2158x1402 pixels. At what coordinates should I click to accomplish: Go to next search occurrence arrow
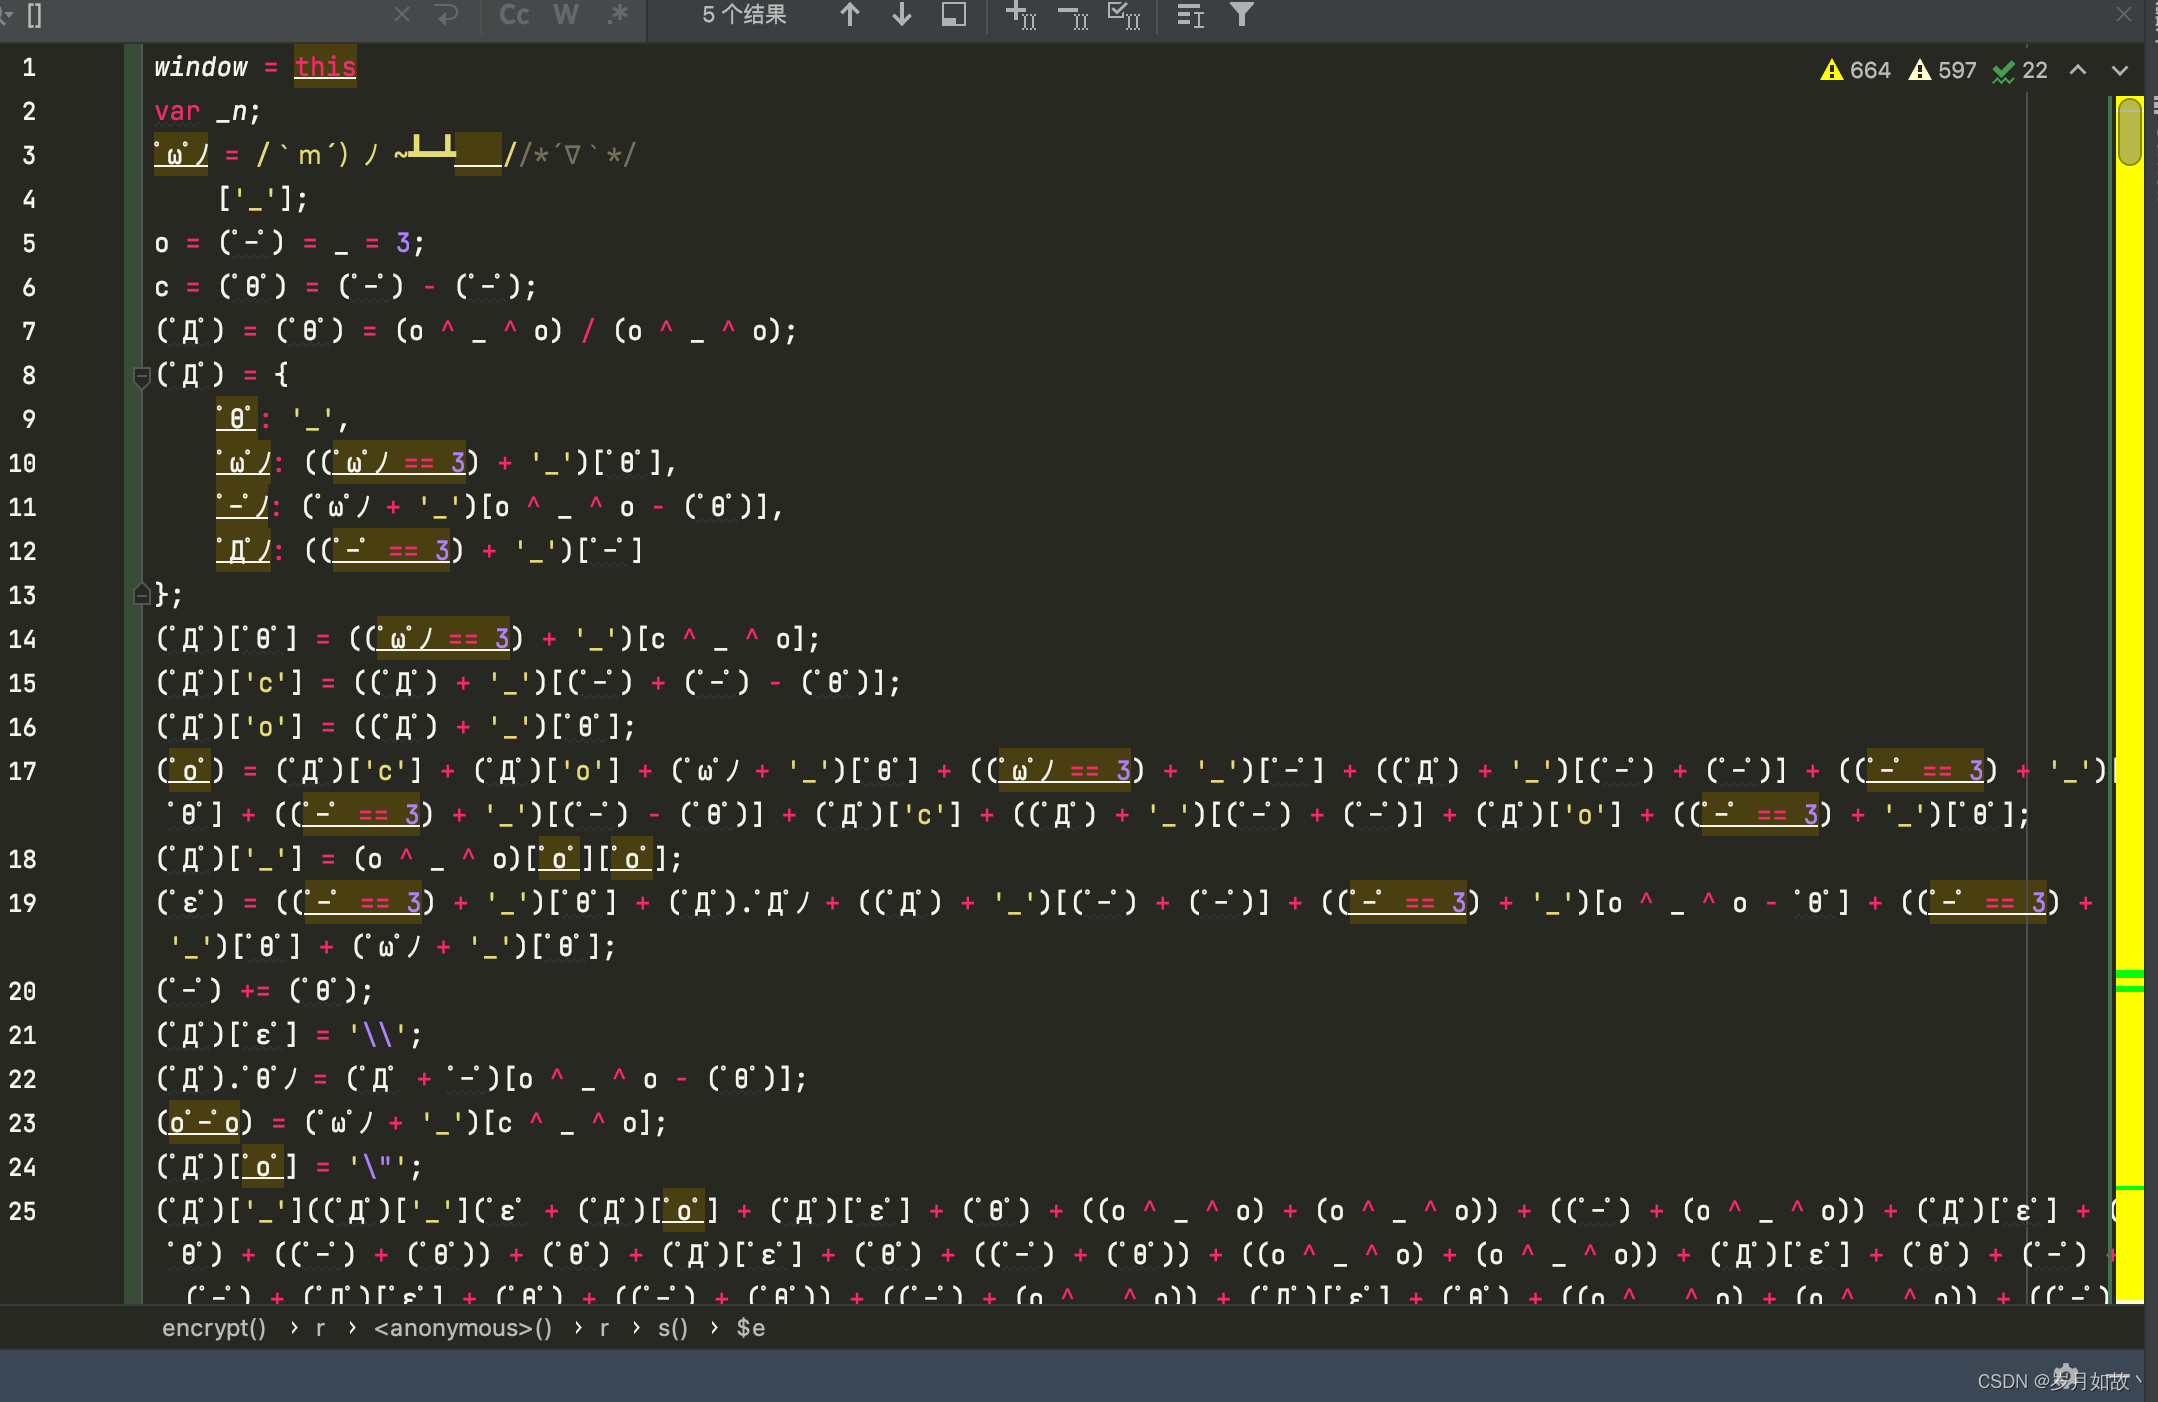902,14
